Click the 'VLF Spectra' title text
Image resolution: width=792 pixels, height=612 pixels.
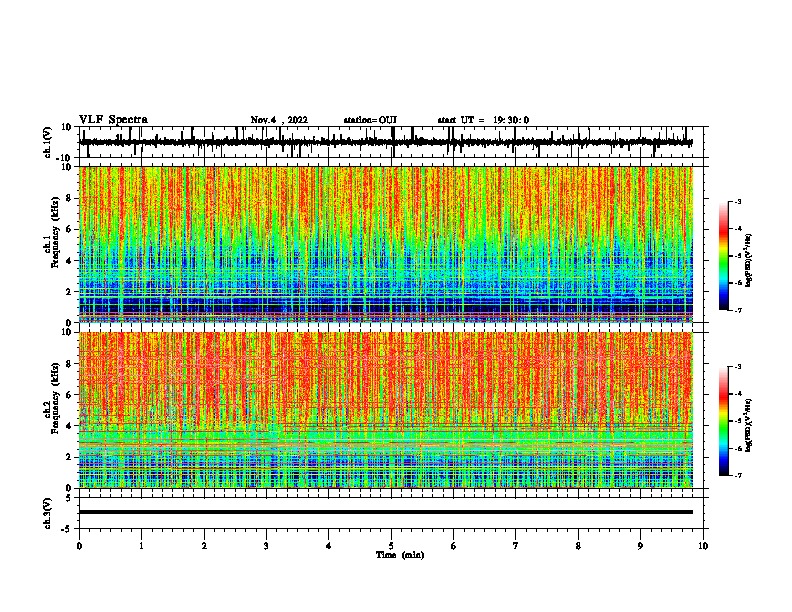coord(113,120)
